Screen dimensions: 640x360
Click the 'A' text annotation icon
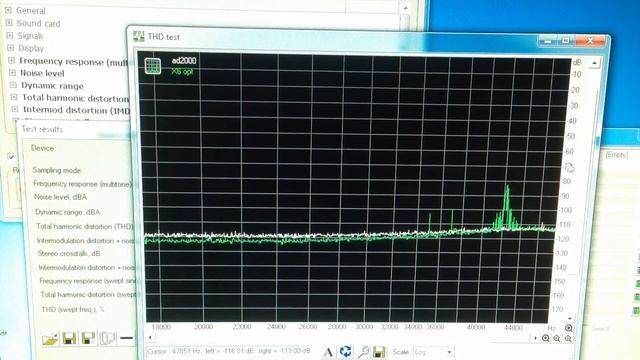pos(328,352)
